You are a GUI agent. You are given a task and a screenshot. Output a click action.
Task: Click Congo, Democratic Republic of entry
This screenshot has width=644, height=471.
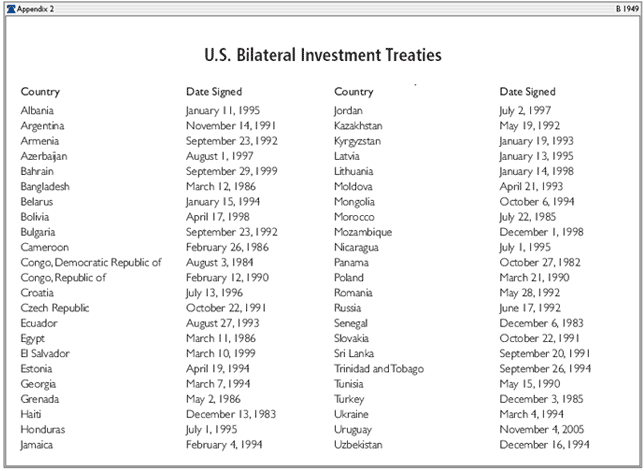click(91, 262)
